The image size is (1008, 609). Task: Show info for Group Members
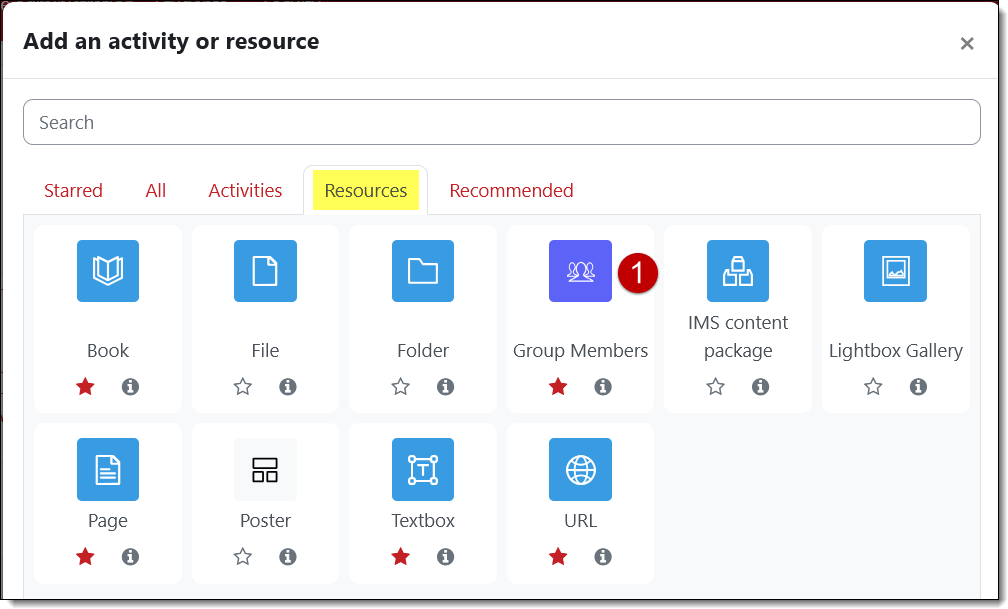[603, 386]
